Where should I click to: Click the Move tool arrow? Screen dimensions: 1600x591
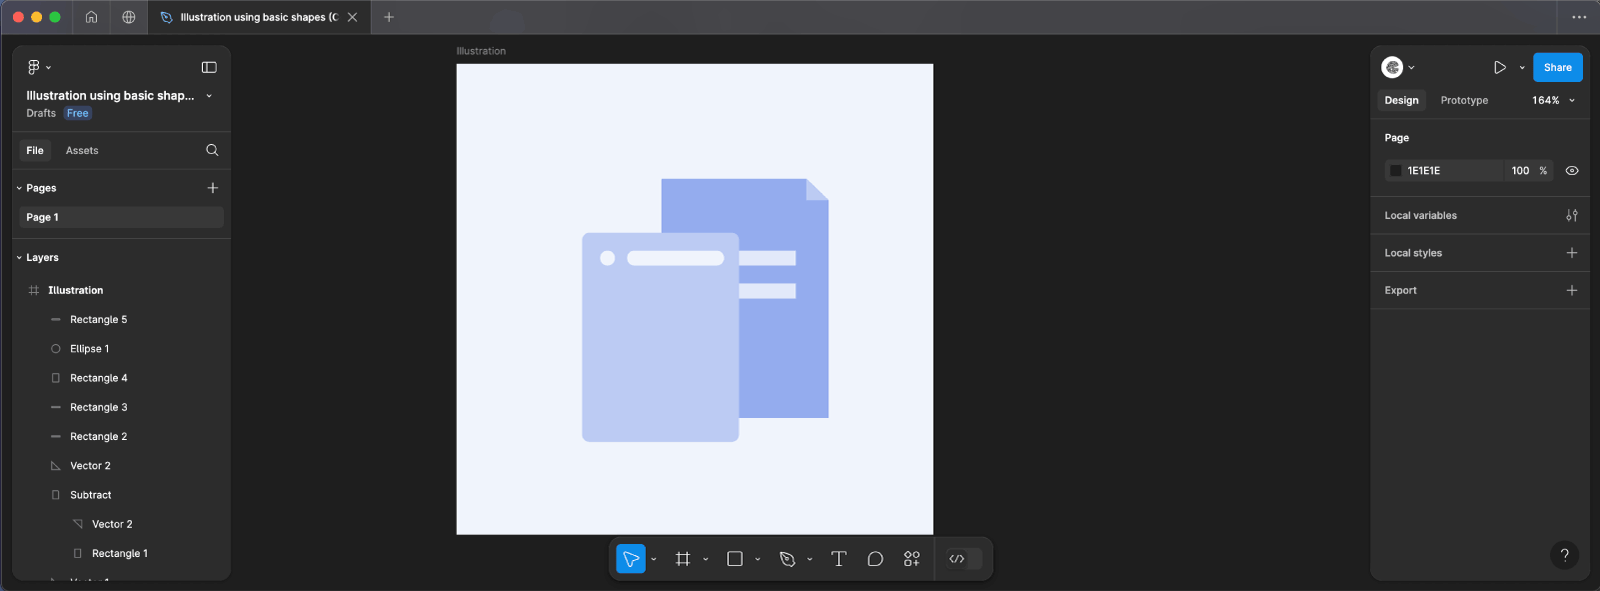(x=631, y=559)
